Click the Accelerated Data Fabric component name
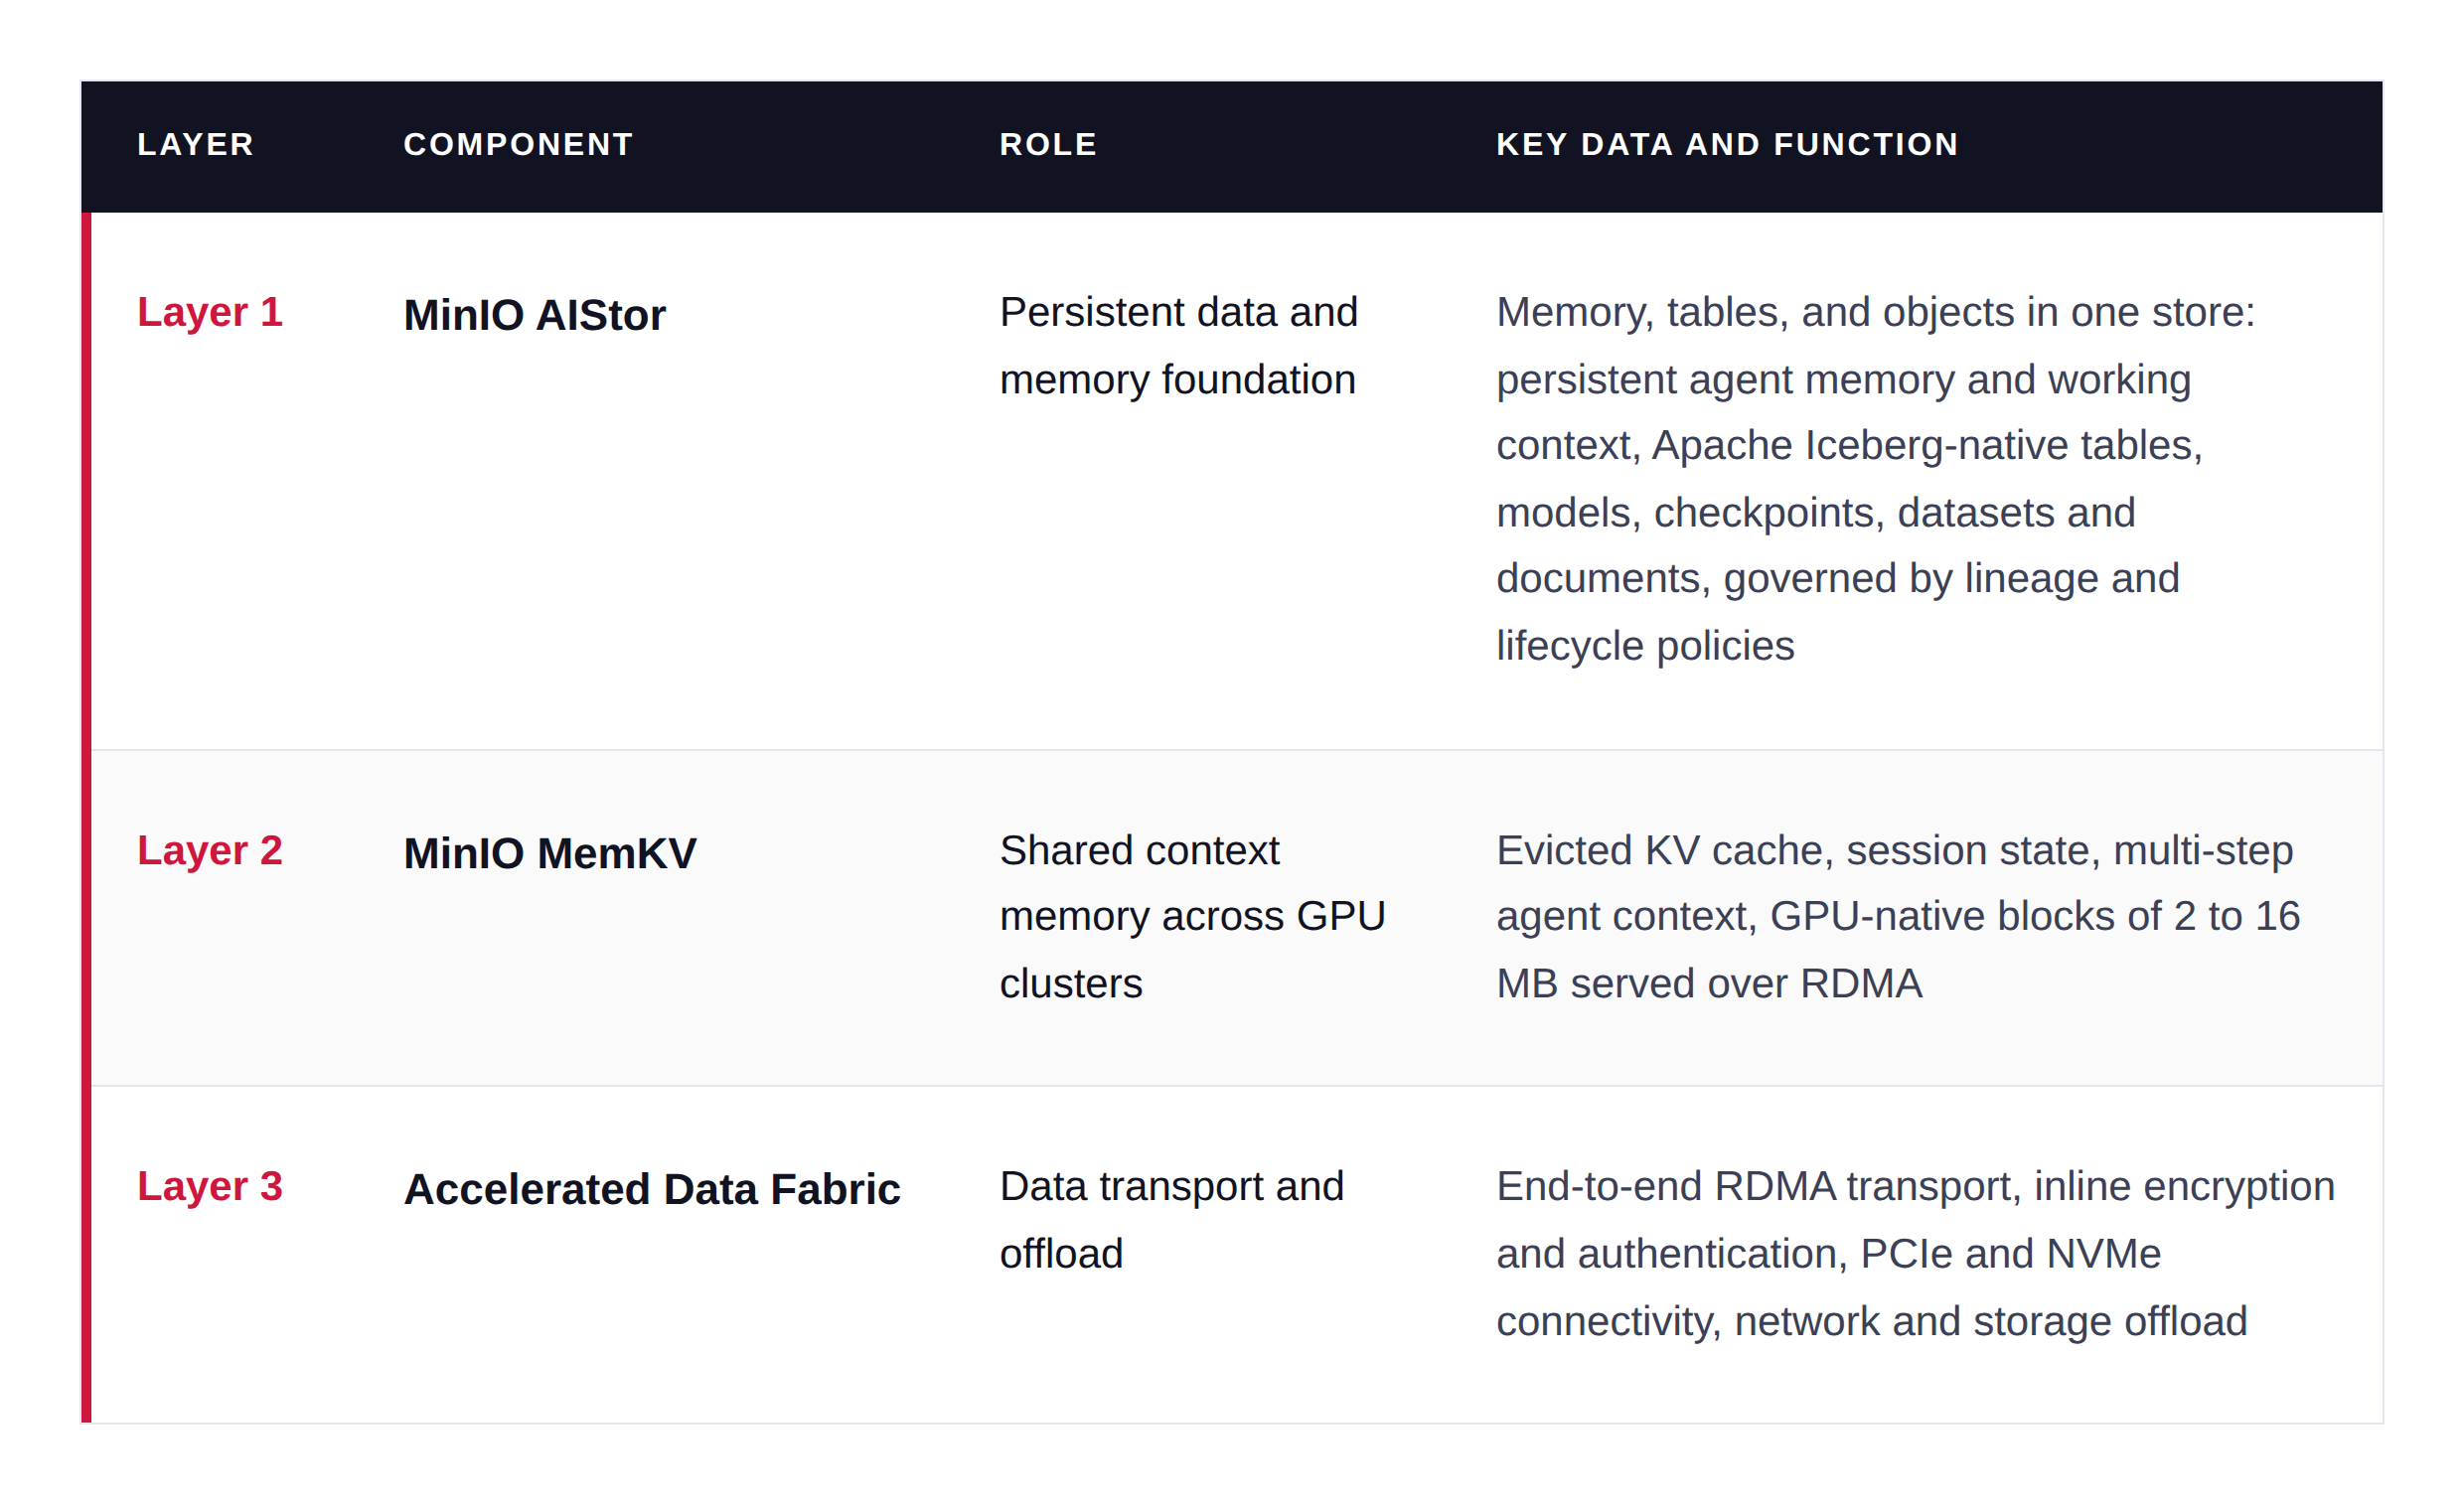The width and height of the screenshot is (2464, 1506). (x=652, y=1189)
